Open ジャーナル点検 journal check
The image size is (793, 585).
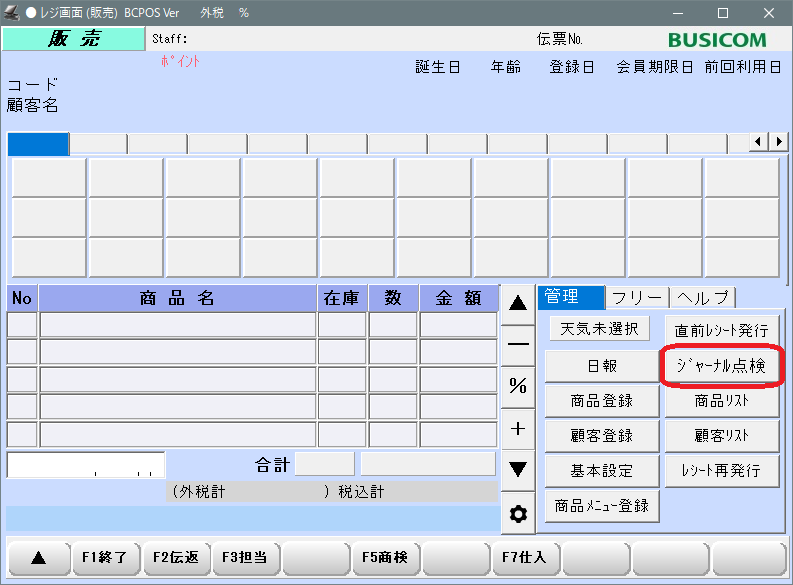(x=721, y=366)
